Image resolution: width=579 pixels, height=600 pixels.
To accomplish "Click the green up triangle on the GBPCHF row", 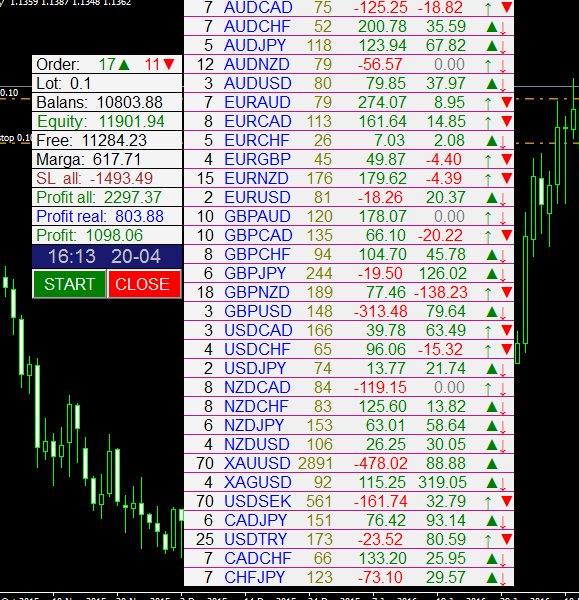I will pyautogui.click(x=492, y=255).
